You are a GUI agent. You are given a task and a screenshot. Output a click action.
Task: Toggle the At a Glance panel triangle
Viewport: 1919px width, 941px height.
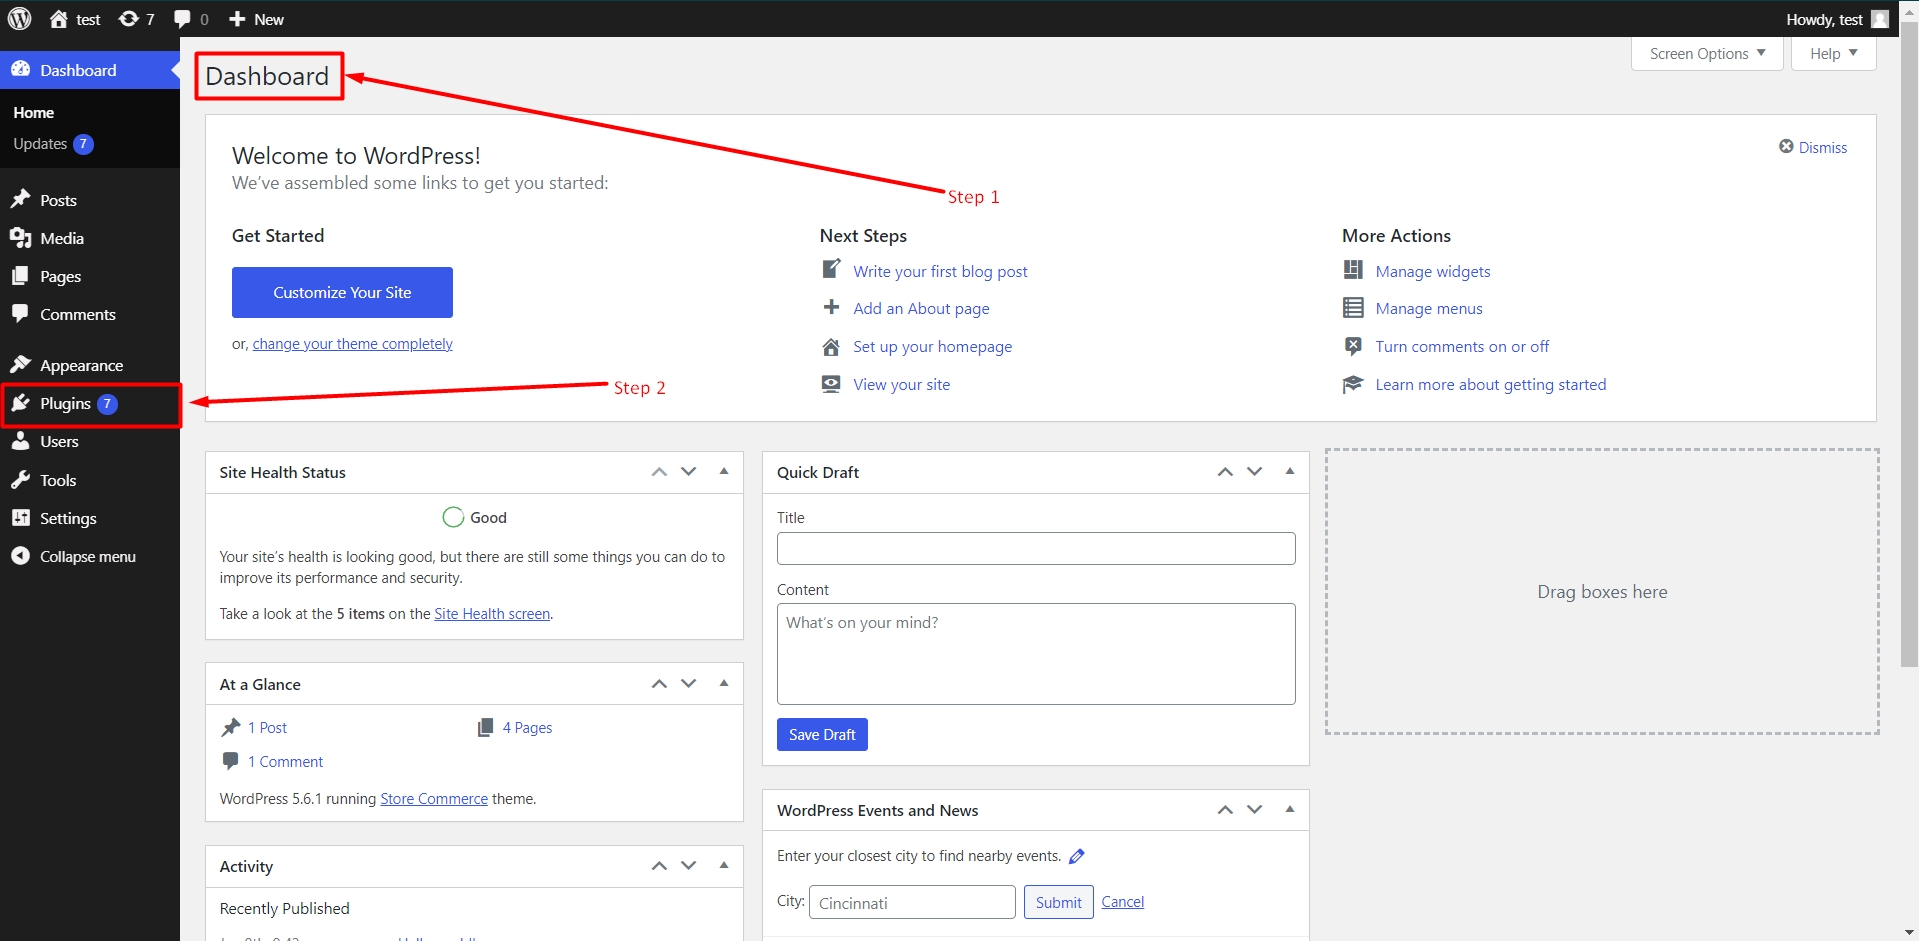coord(724,683)
